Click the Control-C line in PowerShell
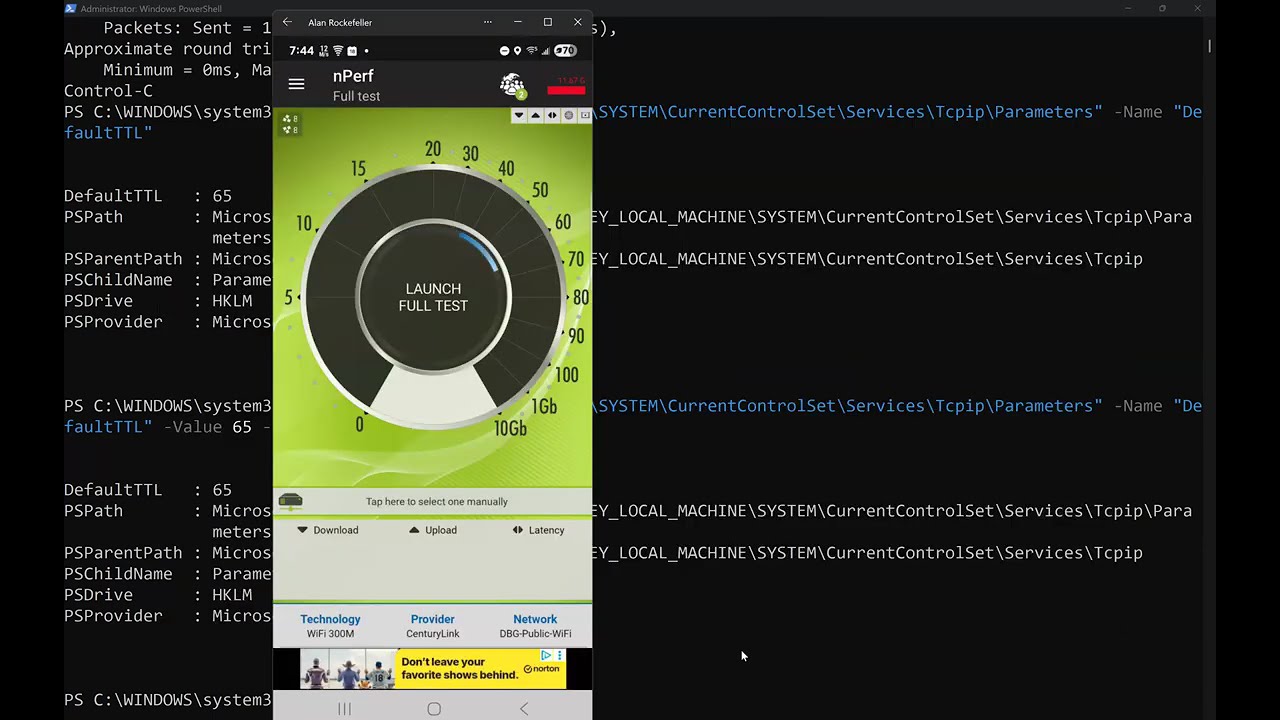The height and width of the screenshot is (720, 1280). 108,90
